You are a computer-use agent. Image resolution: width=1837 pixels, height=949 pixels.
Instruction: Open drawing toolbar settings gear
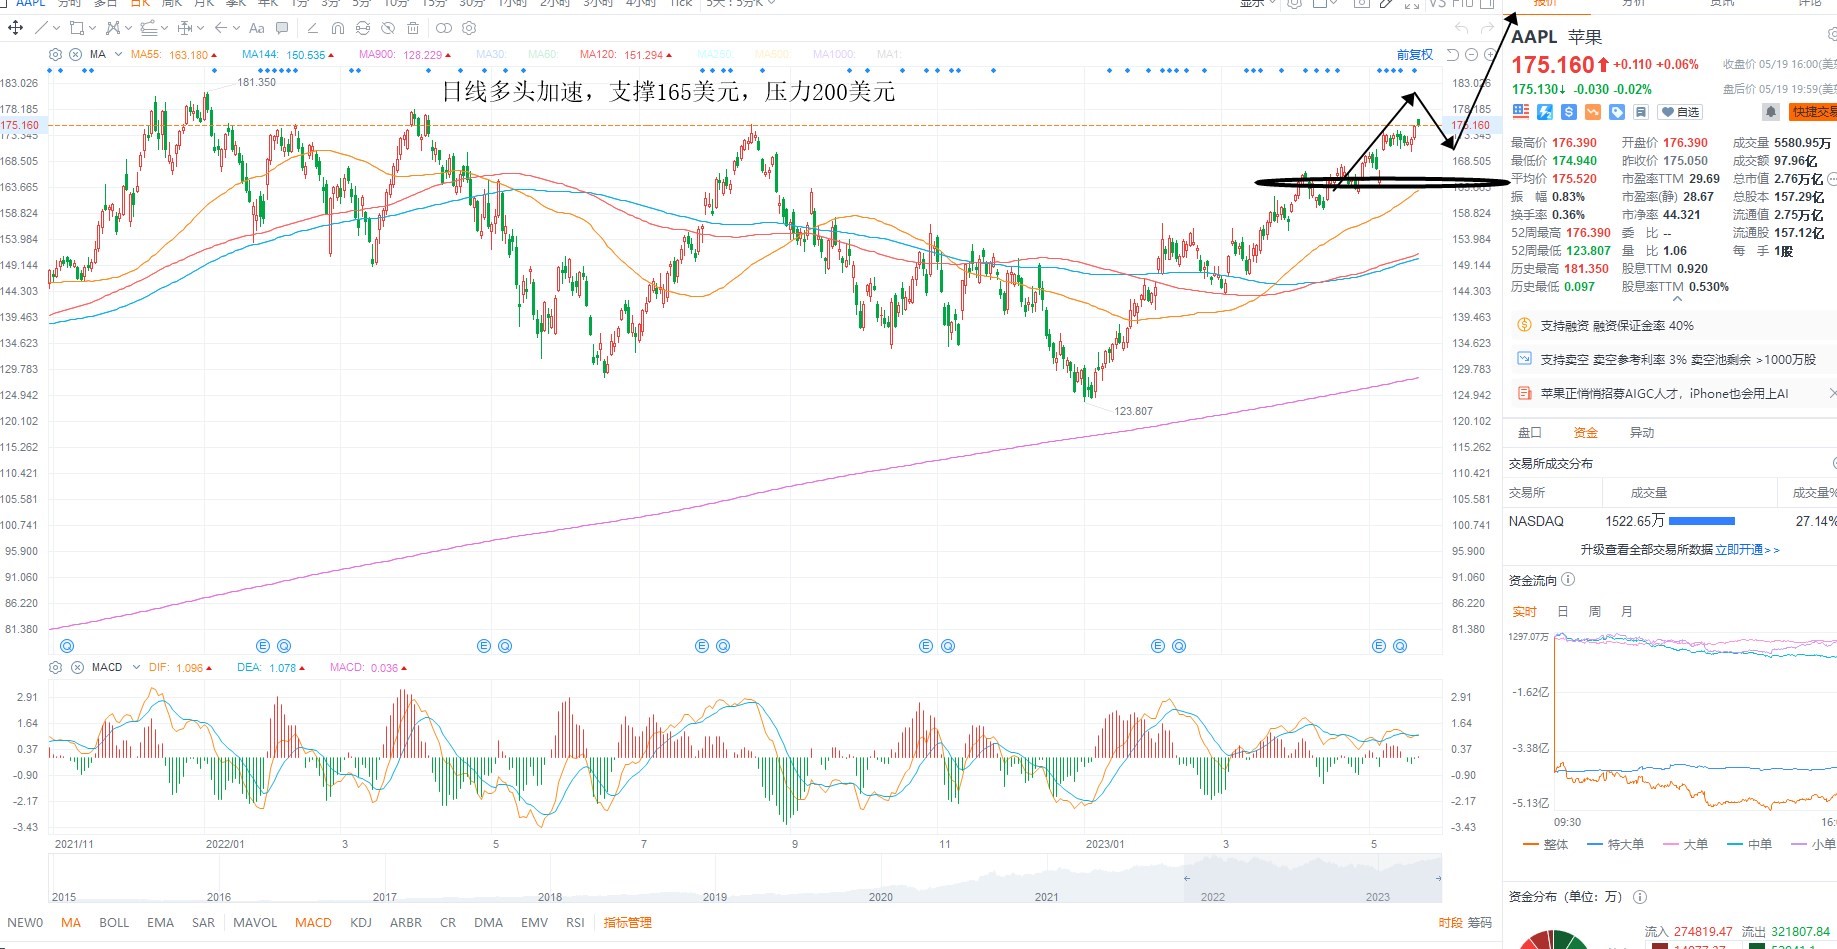tap(469, 28)
